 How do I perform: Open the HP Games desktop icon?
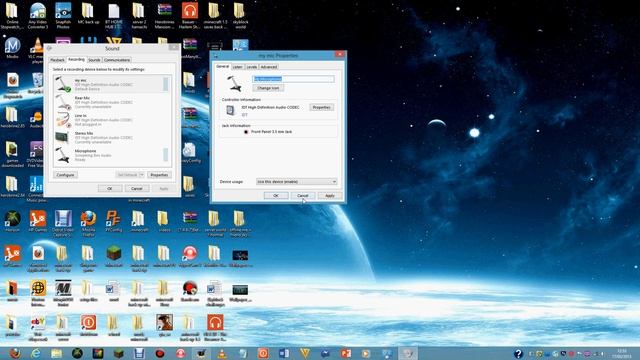coord(38,222)
